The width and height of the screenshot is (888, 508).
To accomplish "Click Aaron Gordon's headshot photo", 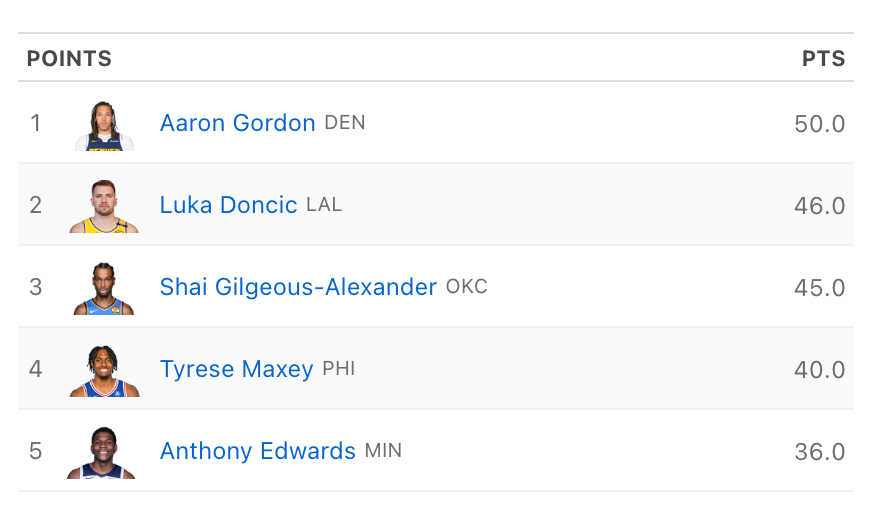I will tap(104, 125).
